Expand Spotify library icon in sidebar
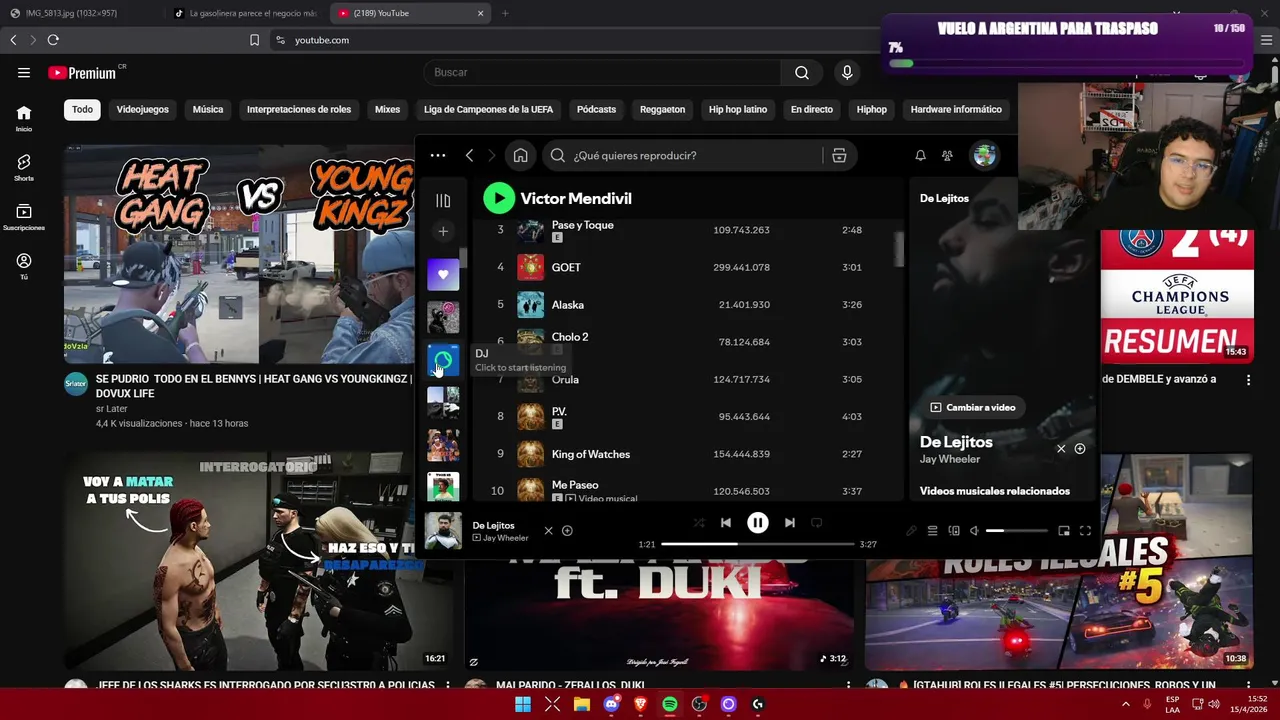The width and height of the screenshot is (1280, 720). tap(443, 200)
